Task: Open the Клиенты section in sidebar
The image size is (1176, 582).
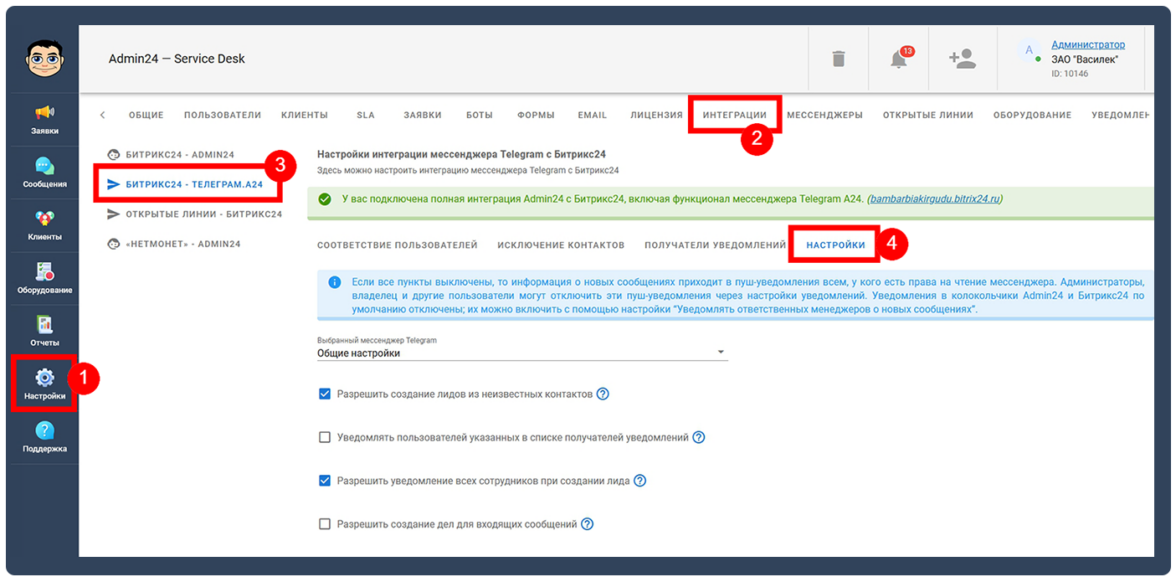Action: coord(45,225)
